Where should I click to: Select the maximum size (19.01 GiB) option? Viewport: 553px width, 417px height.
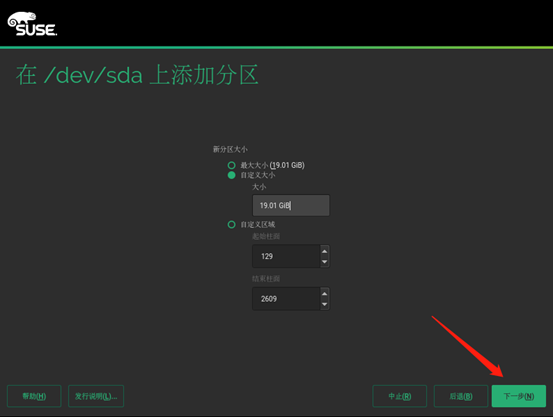231,165
